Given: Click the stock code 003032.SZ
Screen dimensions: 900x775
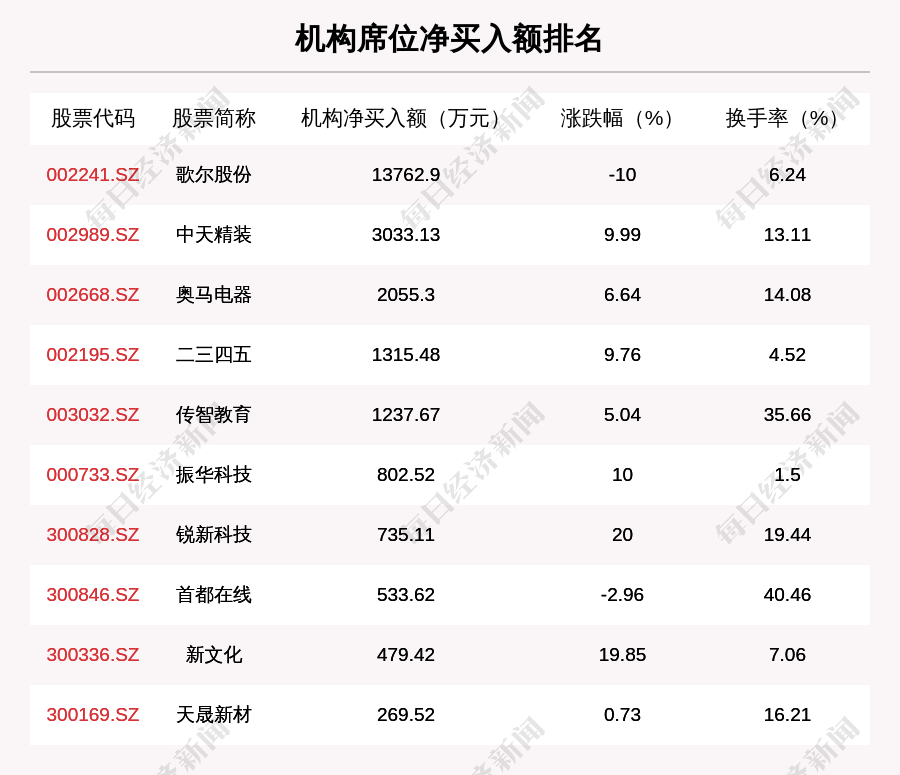Looking at the screenshot, I should coord(92,415).
